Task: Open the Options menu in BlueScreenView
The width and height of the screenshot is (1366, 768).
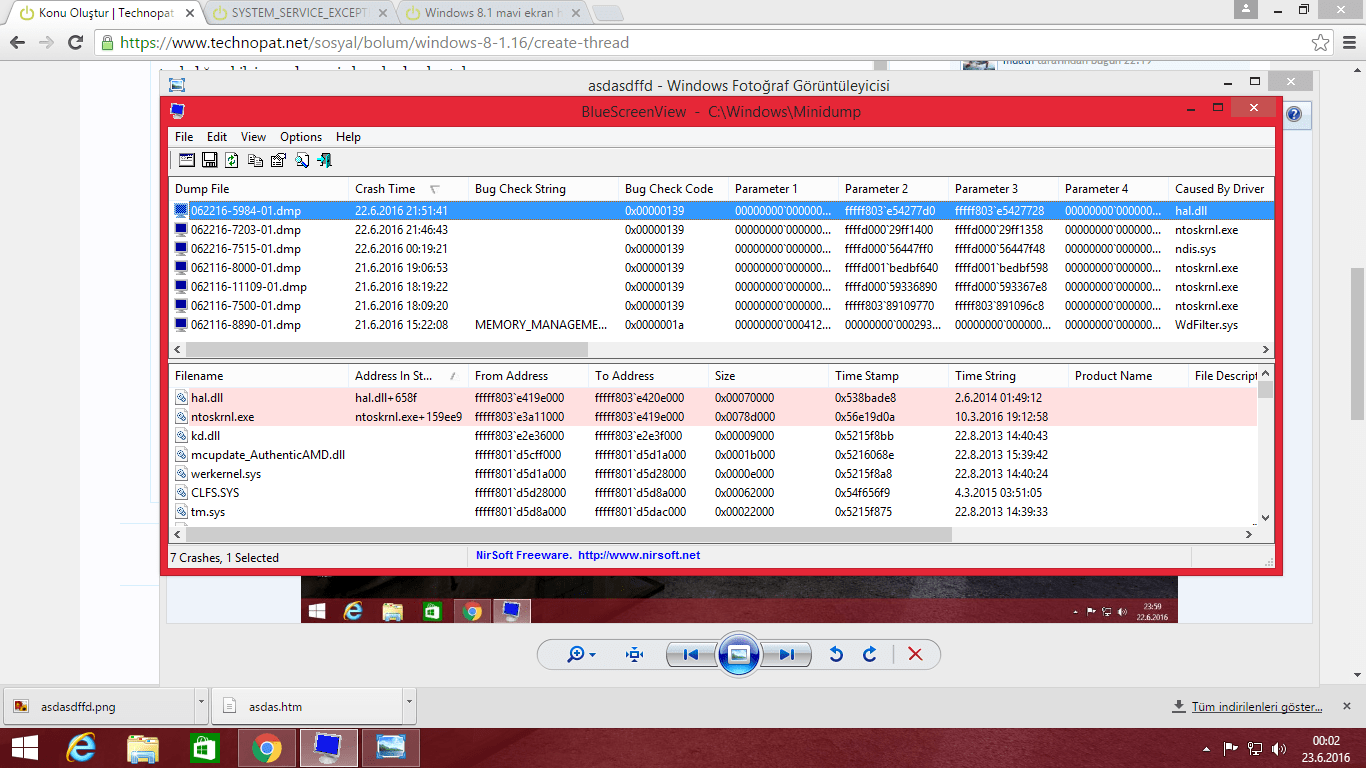Action: tap(301, 137)
